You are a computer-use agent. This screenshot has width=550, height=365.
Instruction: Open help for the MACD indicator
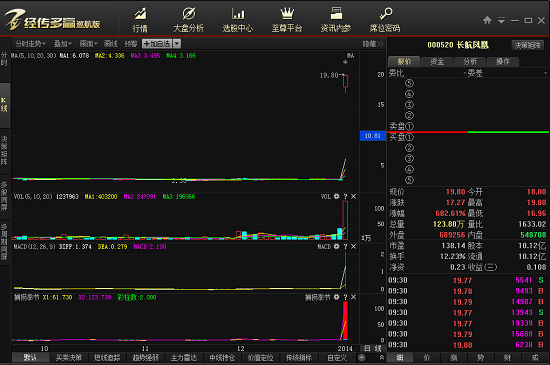pyautogui.click(x=345, y=247)
